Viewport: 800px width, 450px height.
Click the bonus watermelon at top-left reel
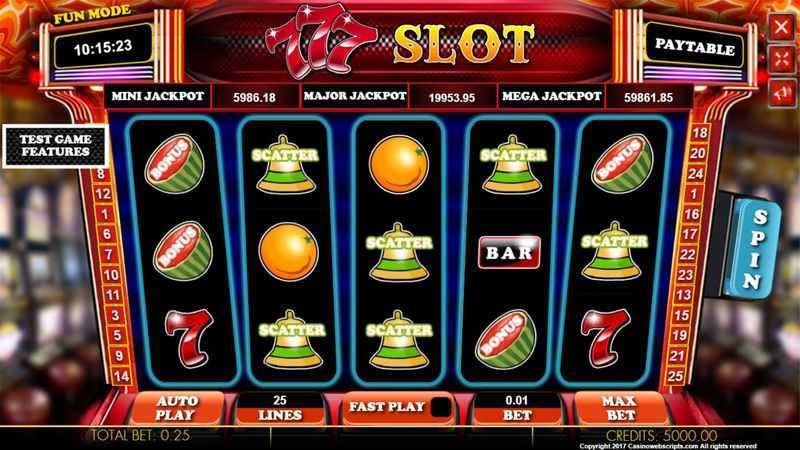tap(174, 164)
